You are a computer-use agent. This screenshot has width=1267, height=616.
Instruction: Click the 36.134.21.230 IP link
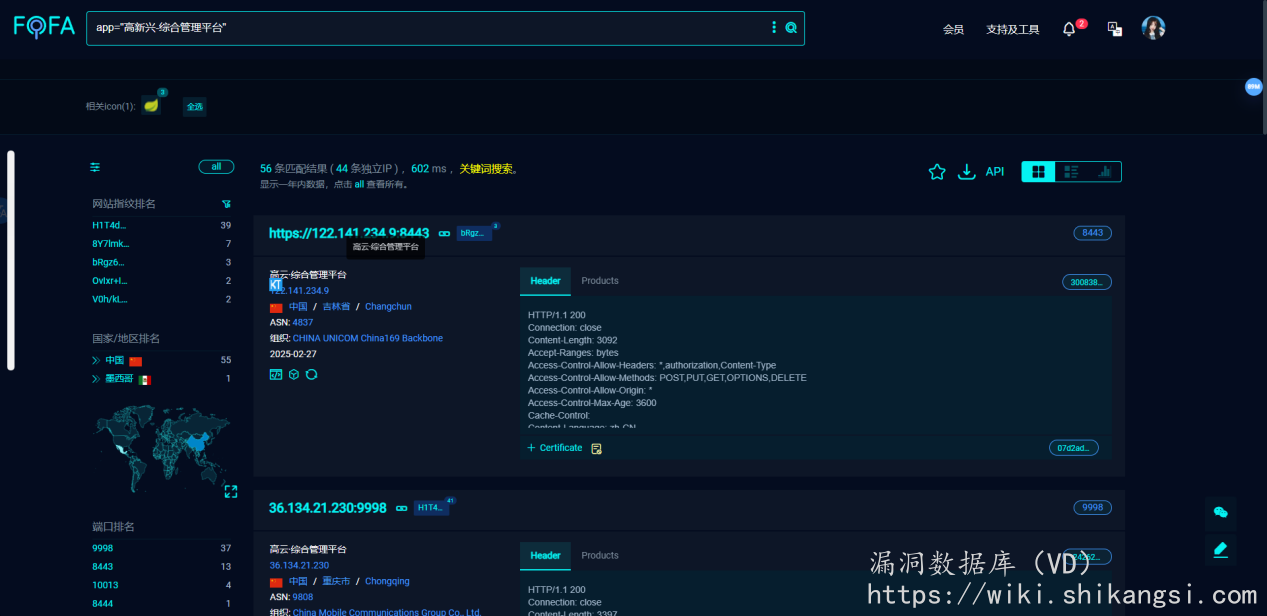coord(299,566)
